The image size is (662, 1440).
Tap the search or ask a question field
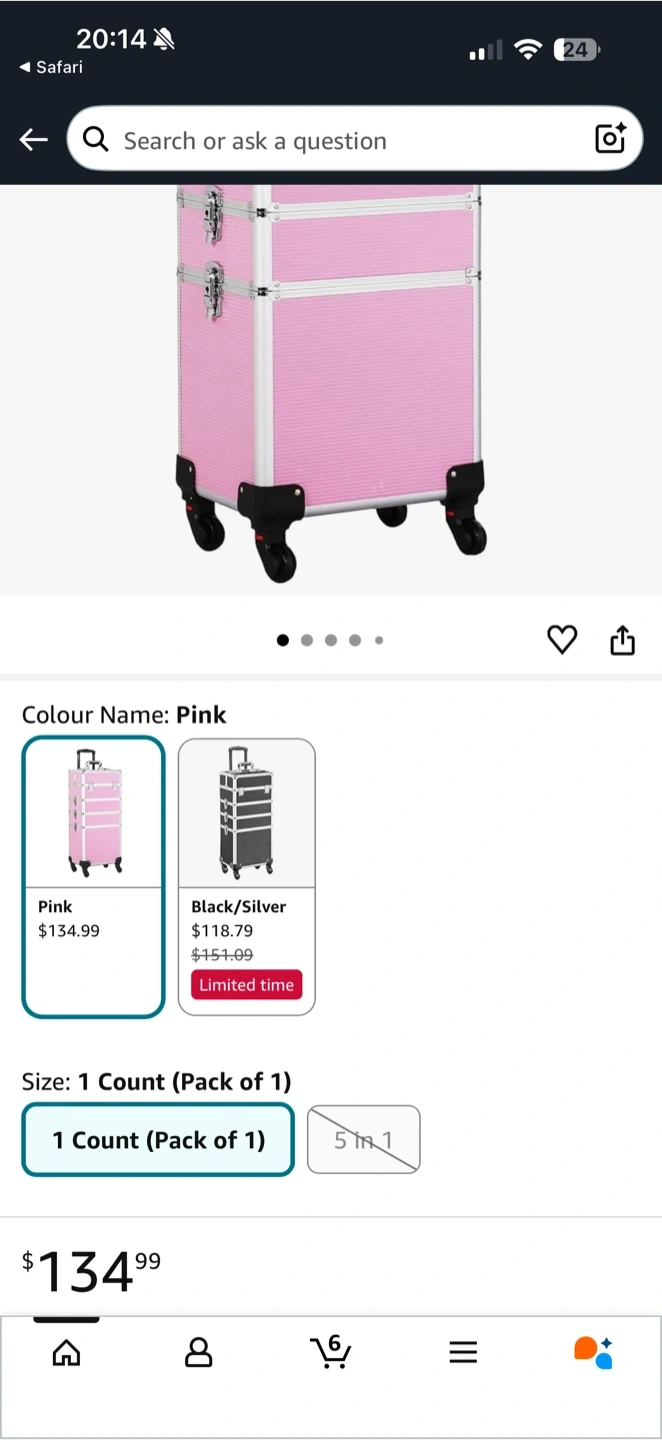click(x=340, y=140)
